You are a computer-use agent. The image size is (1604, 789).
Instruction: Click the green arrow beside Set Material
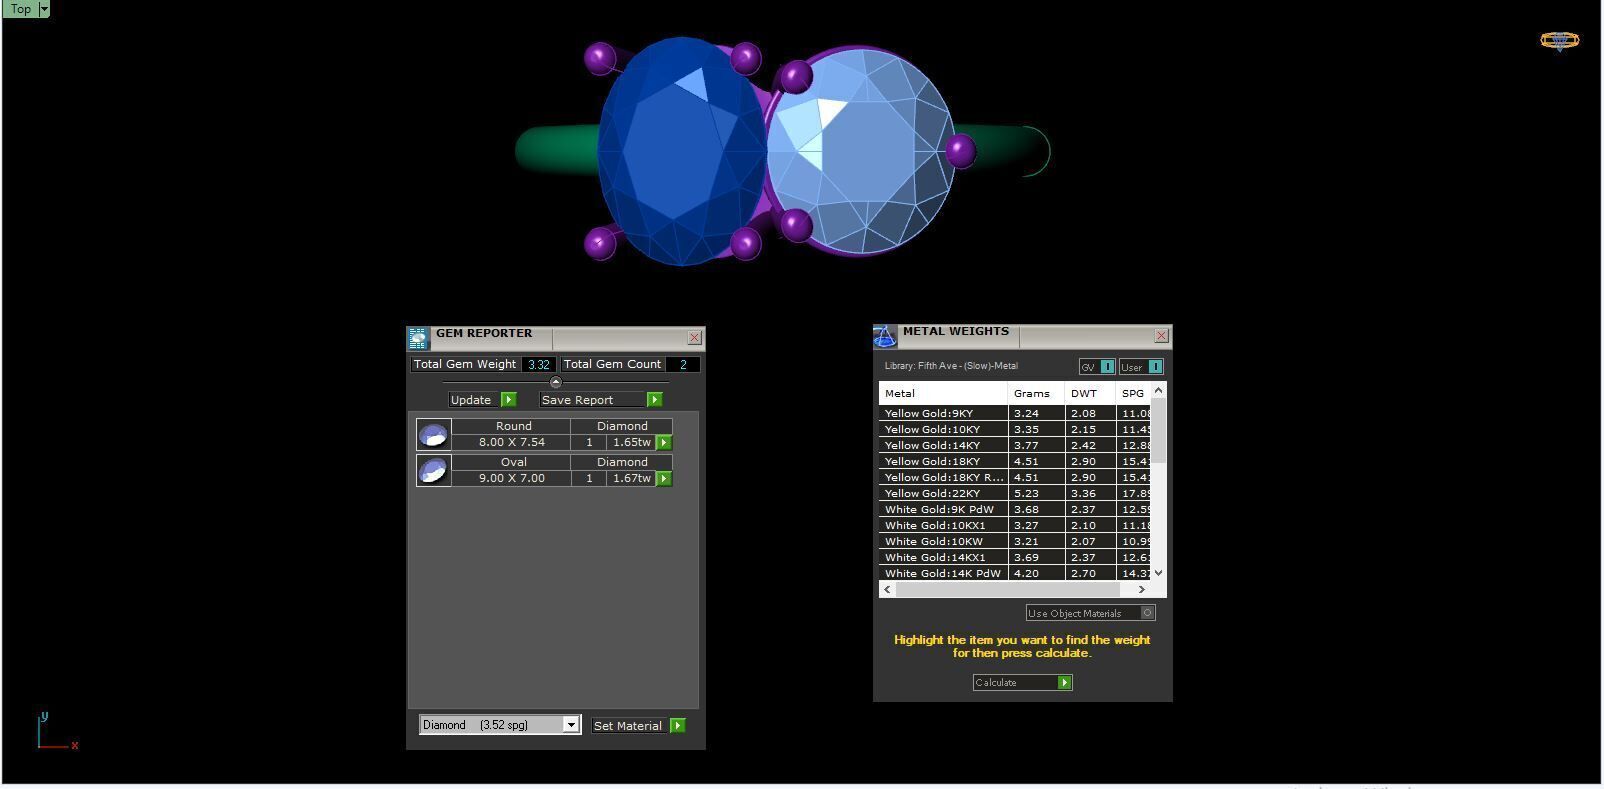point(677,726)
